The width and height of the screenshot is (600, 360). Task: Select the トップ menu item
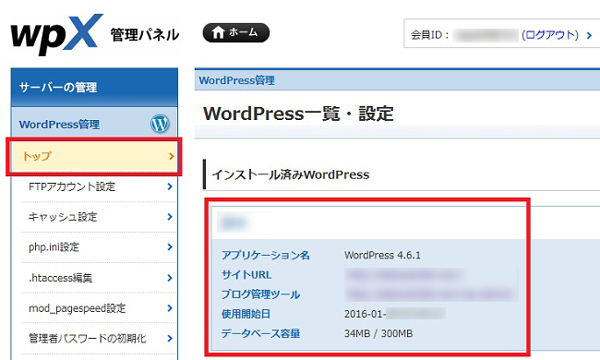pyautogui.click(x=94, y=156)
